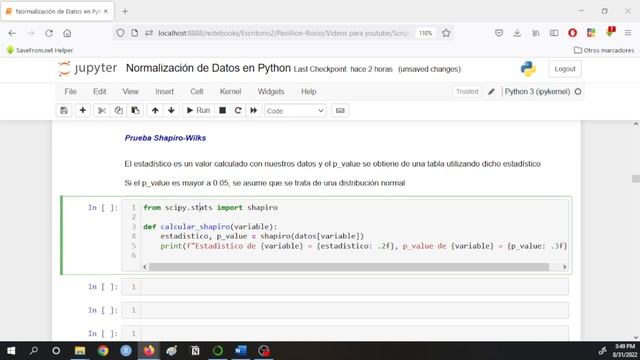Reload the page in the browser
Viewport: 640px width, 360px height.
click(x=49, y=33)
